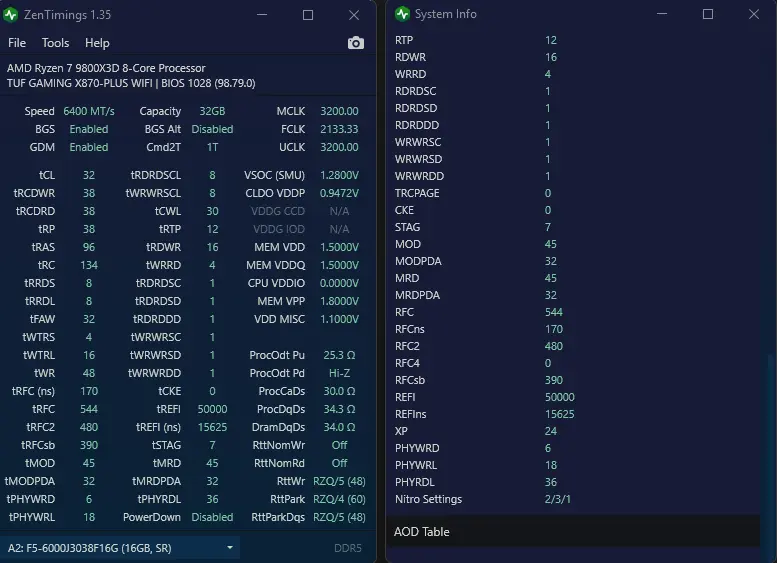
Task: Click the Cmd2T 1T value
Action: coord(212,147)
